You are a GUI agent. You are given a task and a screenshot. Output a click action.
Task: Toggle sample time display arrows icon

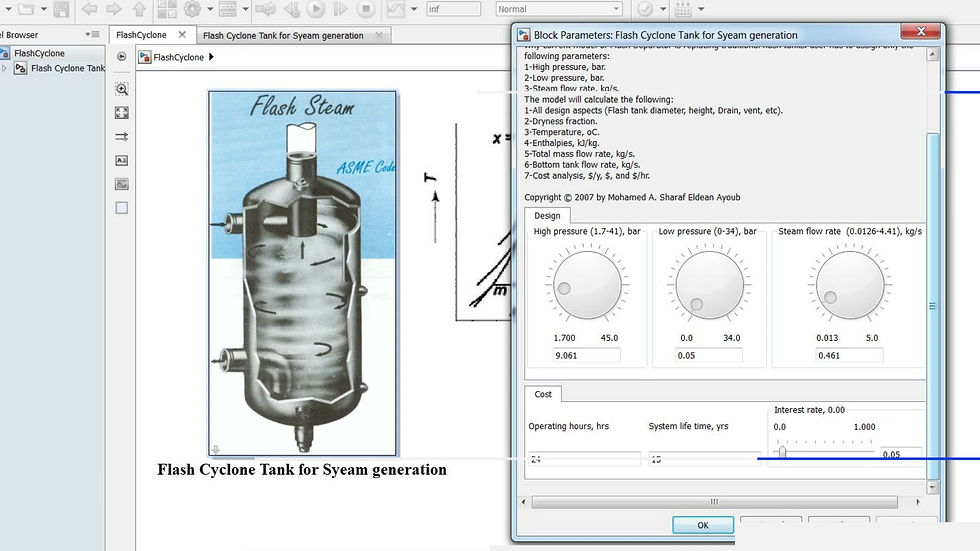point(122,137)
